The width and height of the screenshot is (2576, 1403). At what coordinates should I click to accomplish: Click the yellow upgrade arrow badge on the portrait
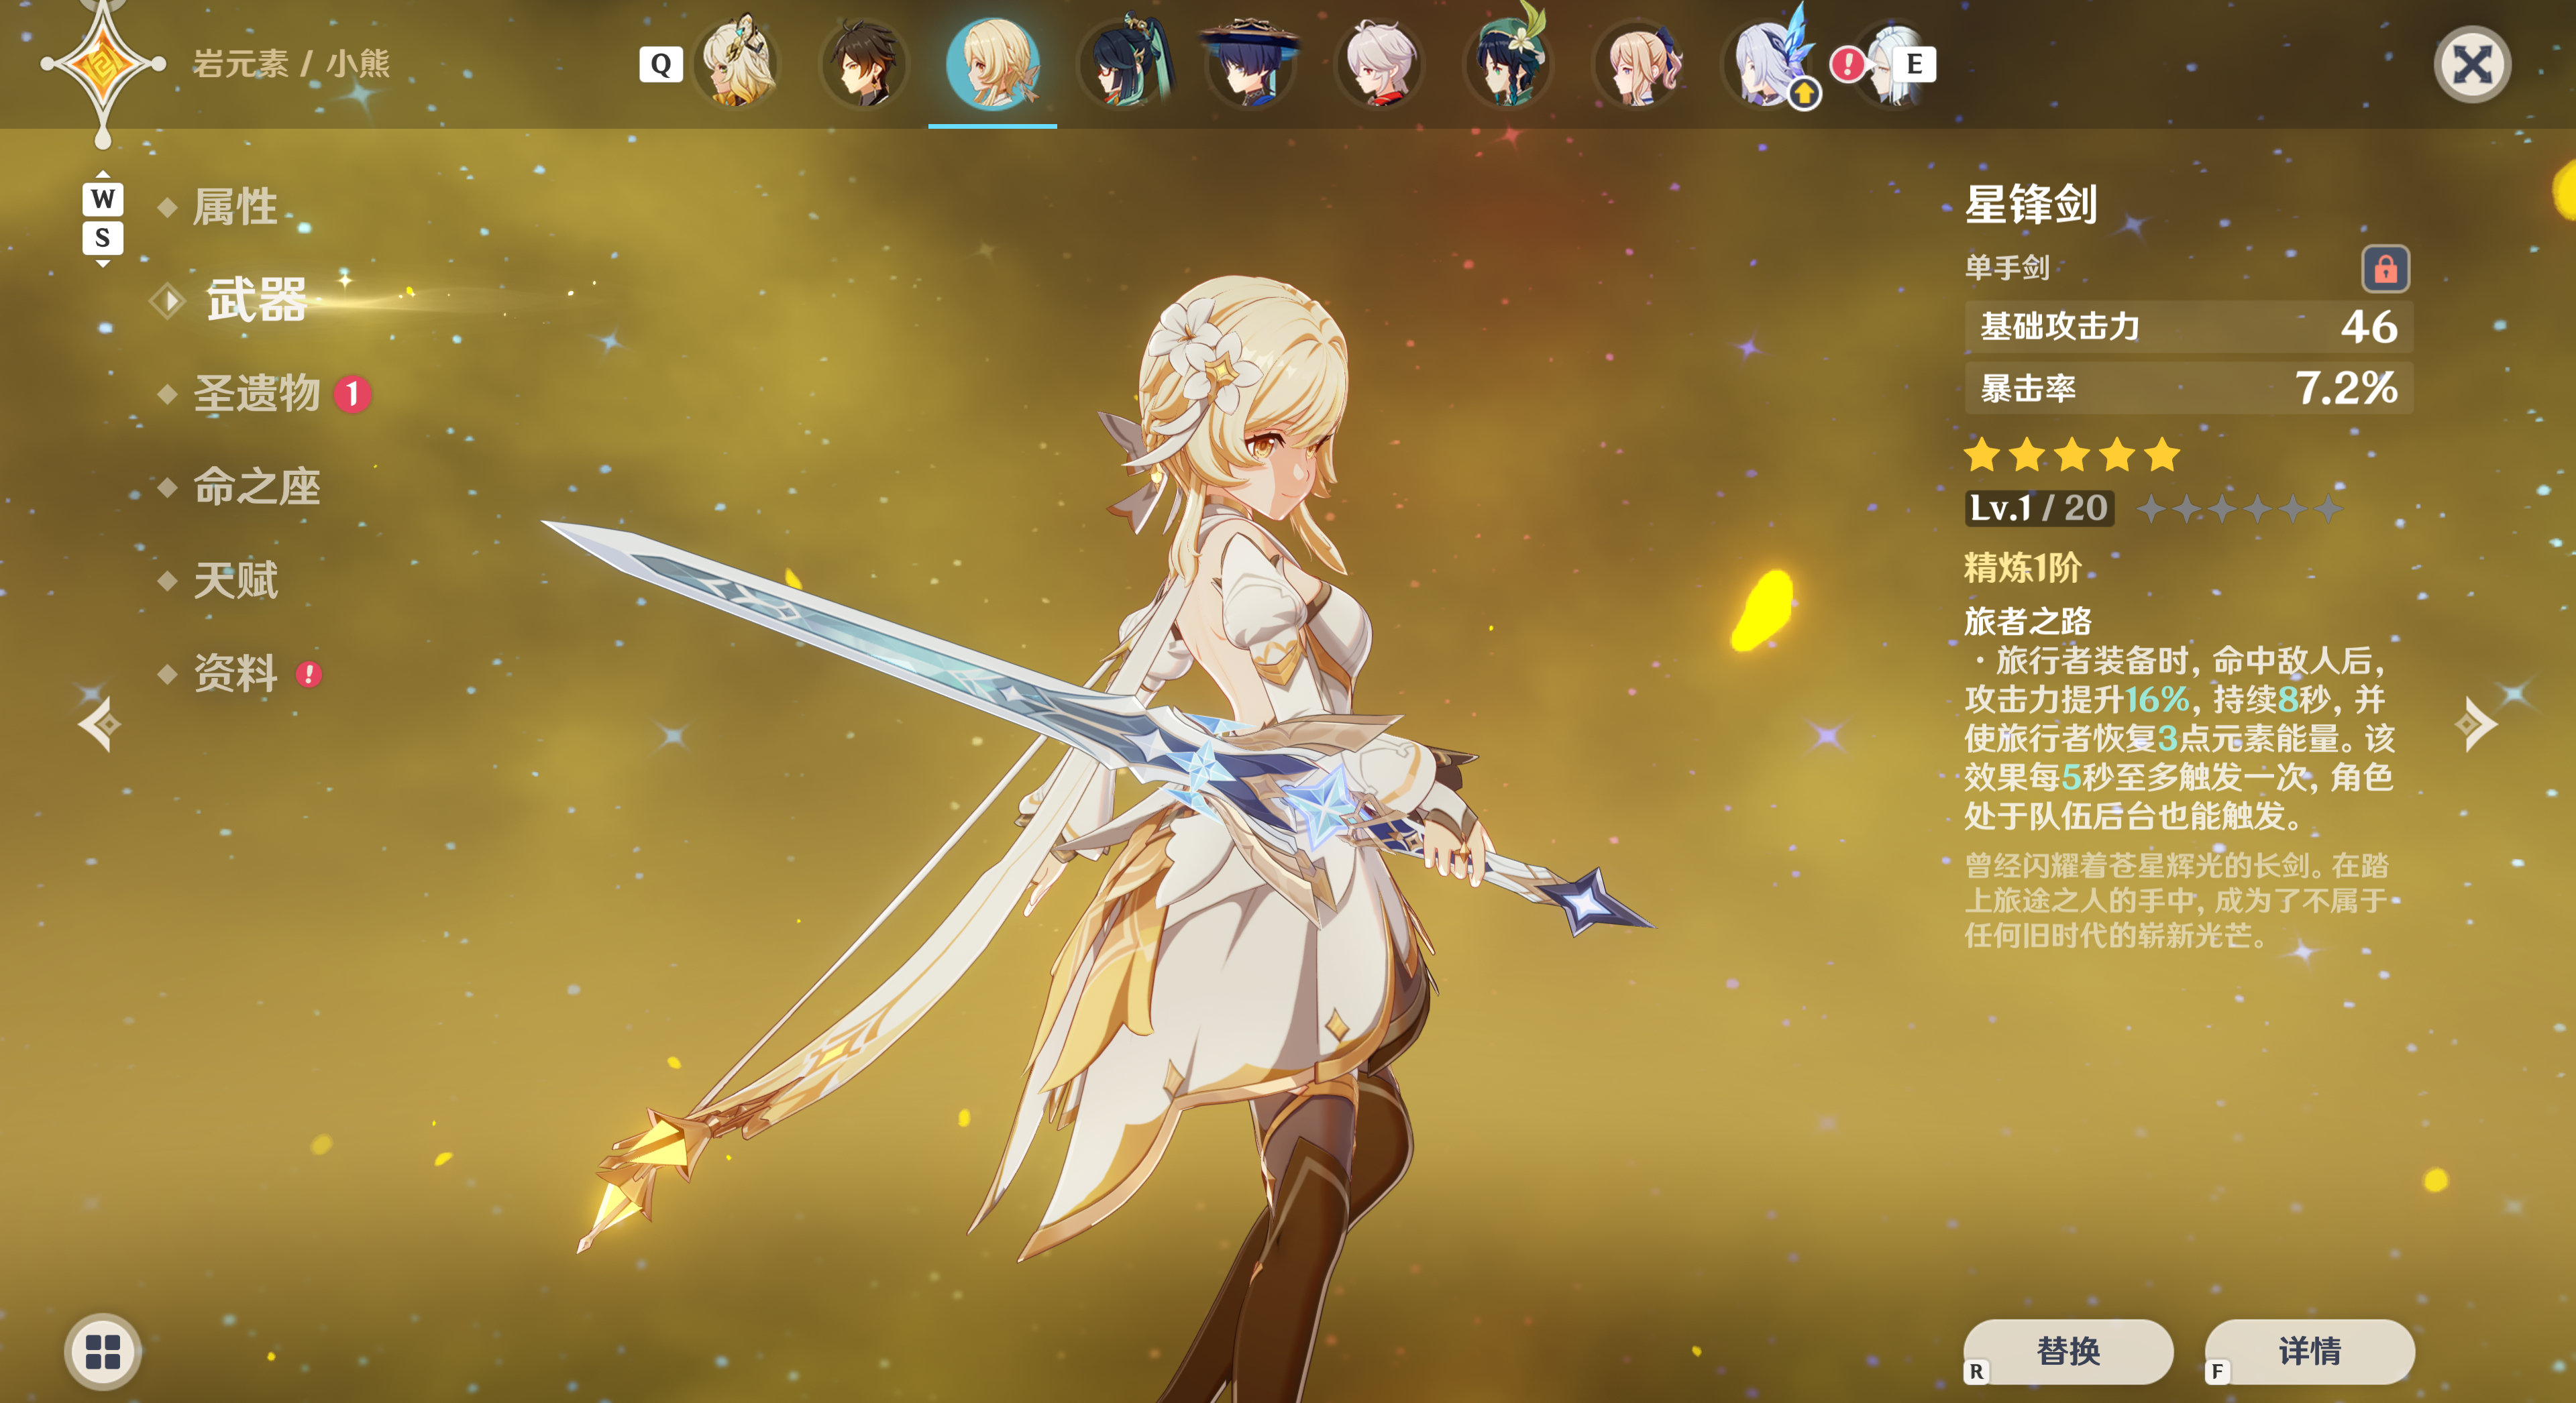(x=1803, y=94)
